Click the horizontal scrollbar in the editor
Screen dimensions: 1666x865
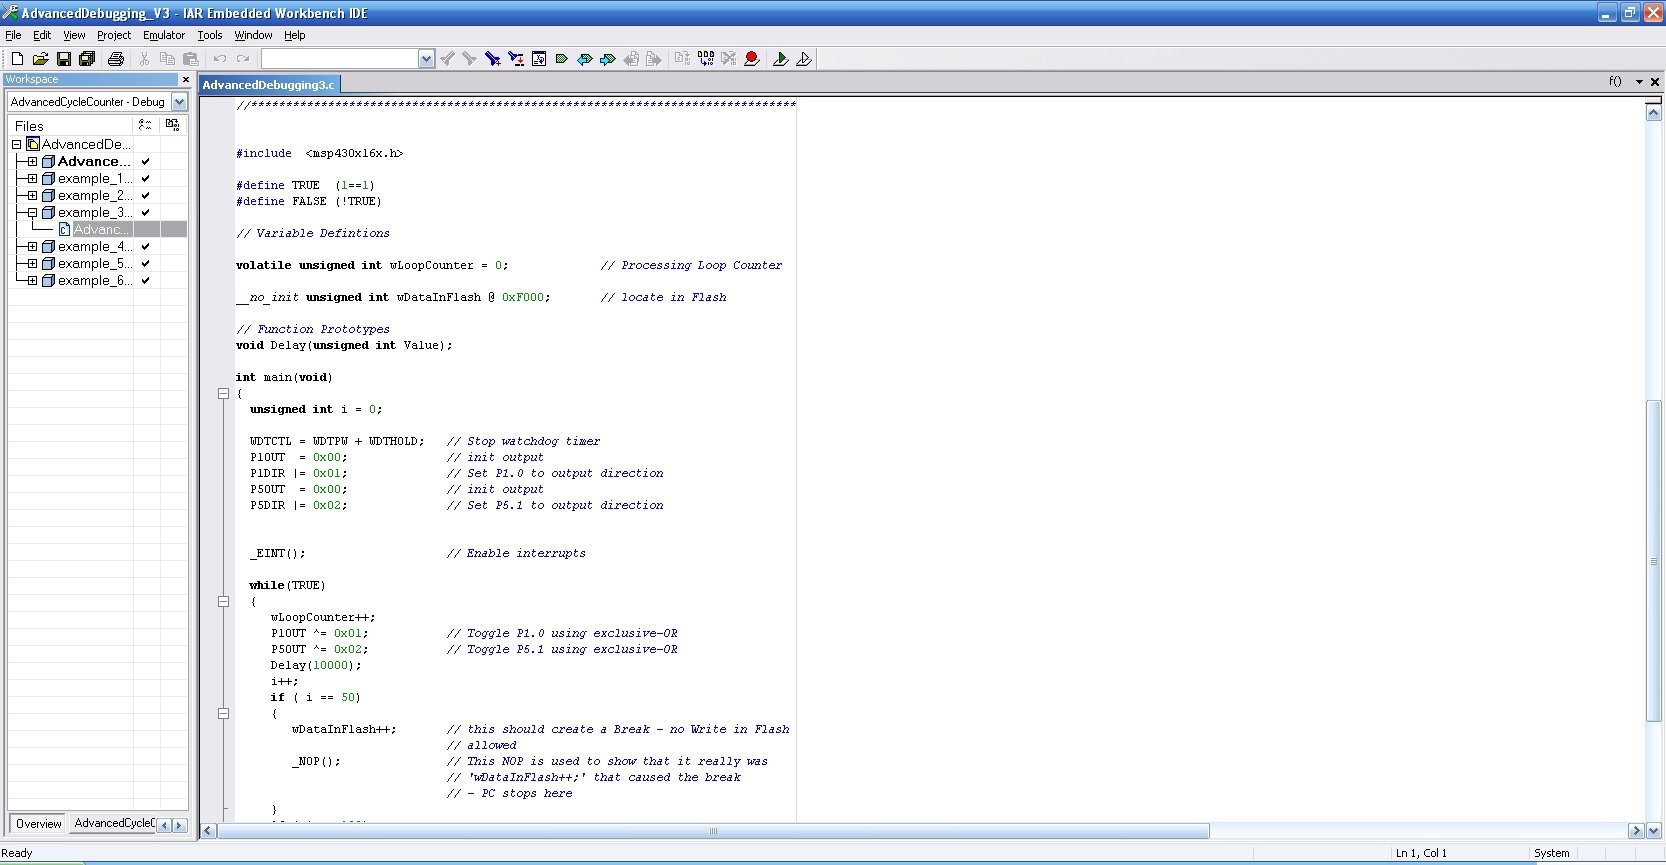pos(712,831)
